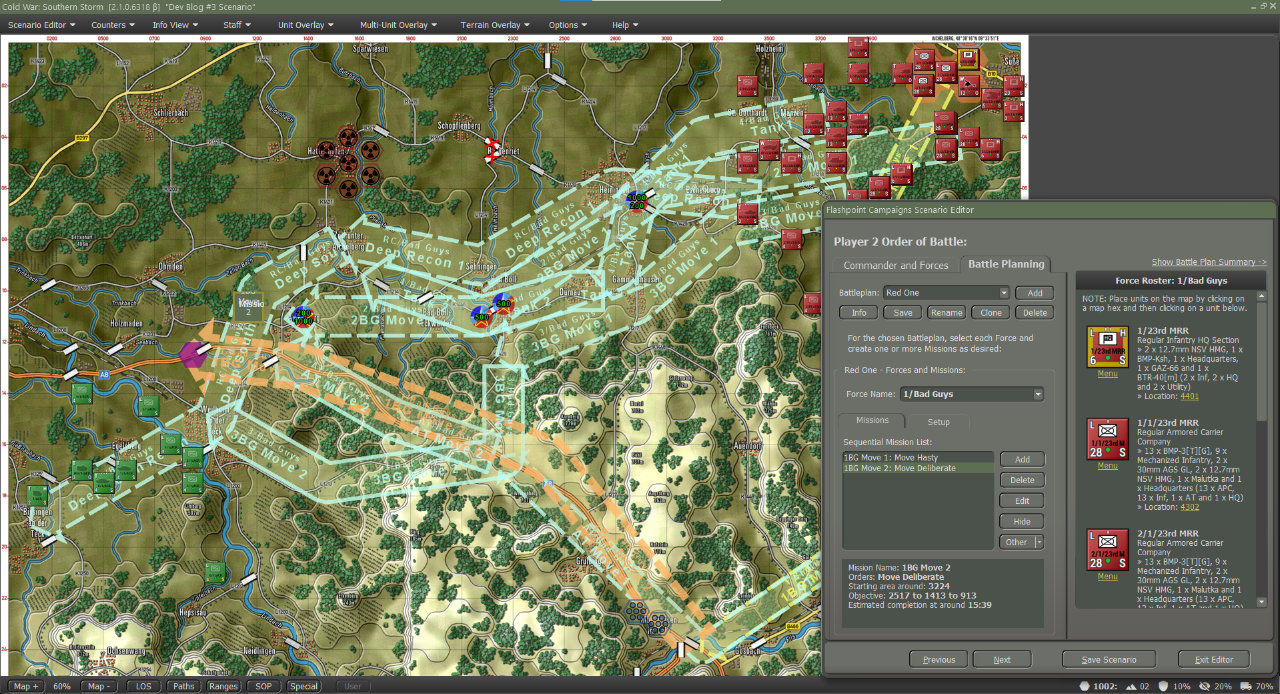Screen dimensions: 1280x694
Task: Open the Menu link under 1/23rd MRR
Action: (x=1107, y=374)
